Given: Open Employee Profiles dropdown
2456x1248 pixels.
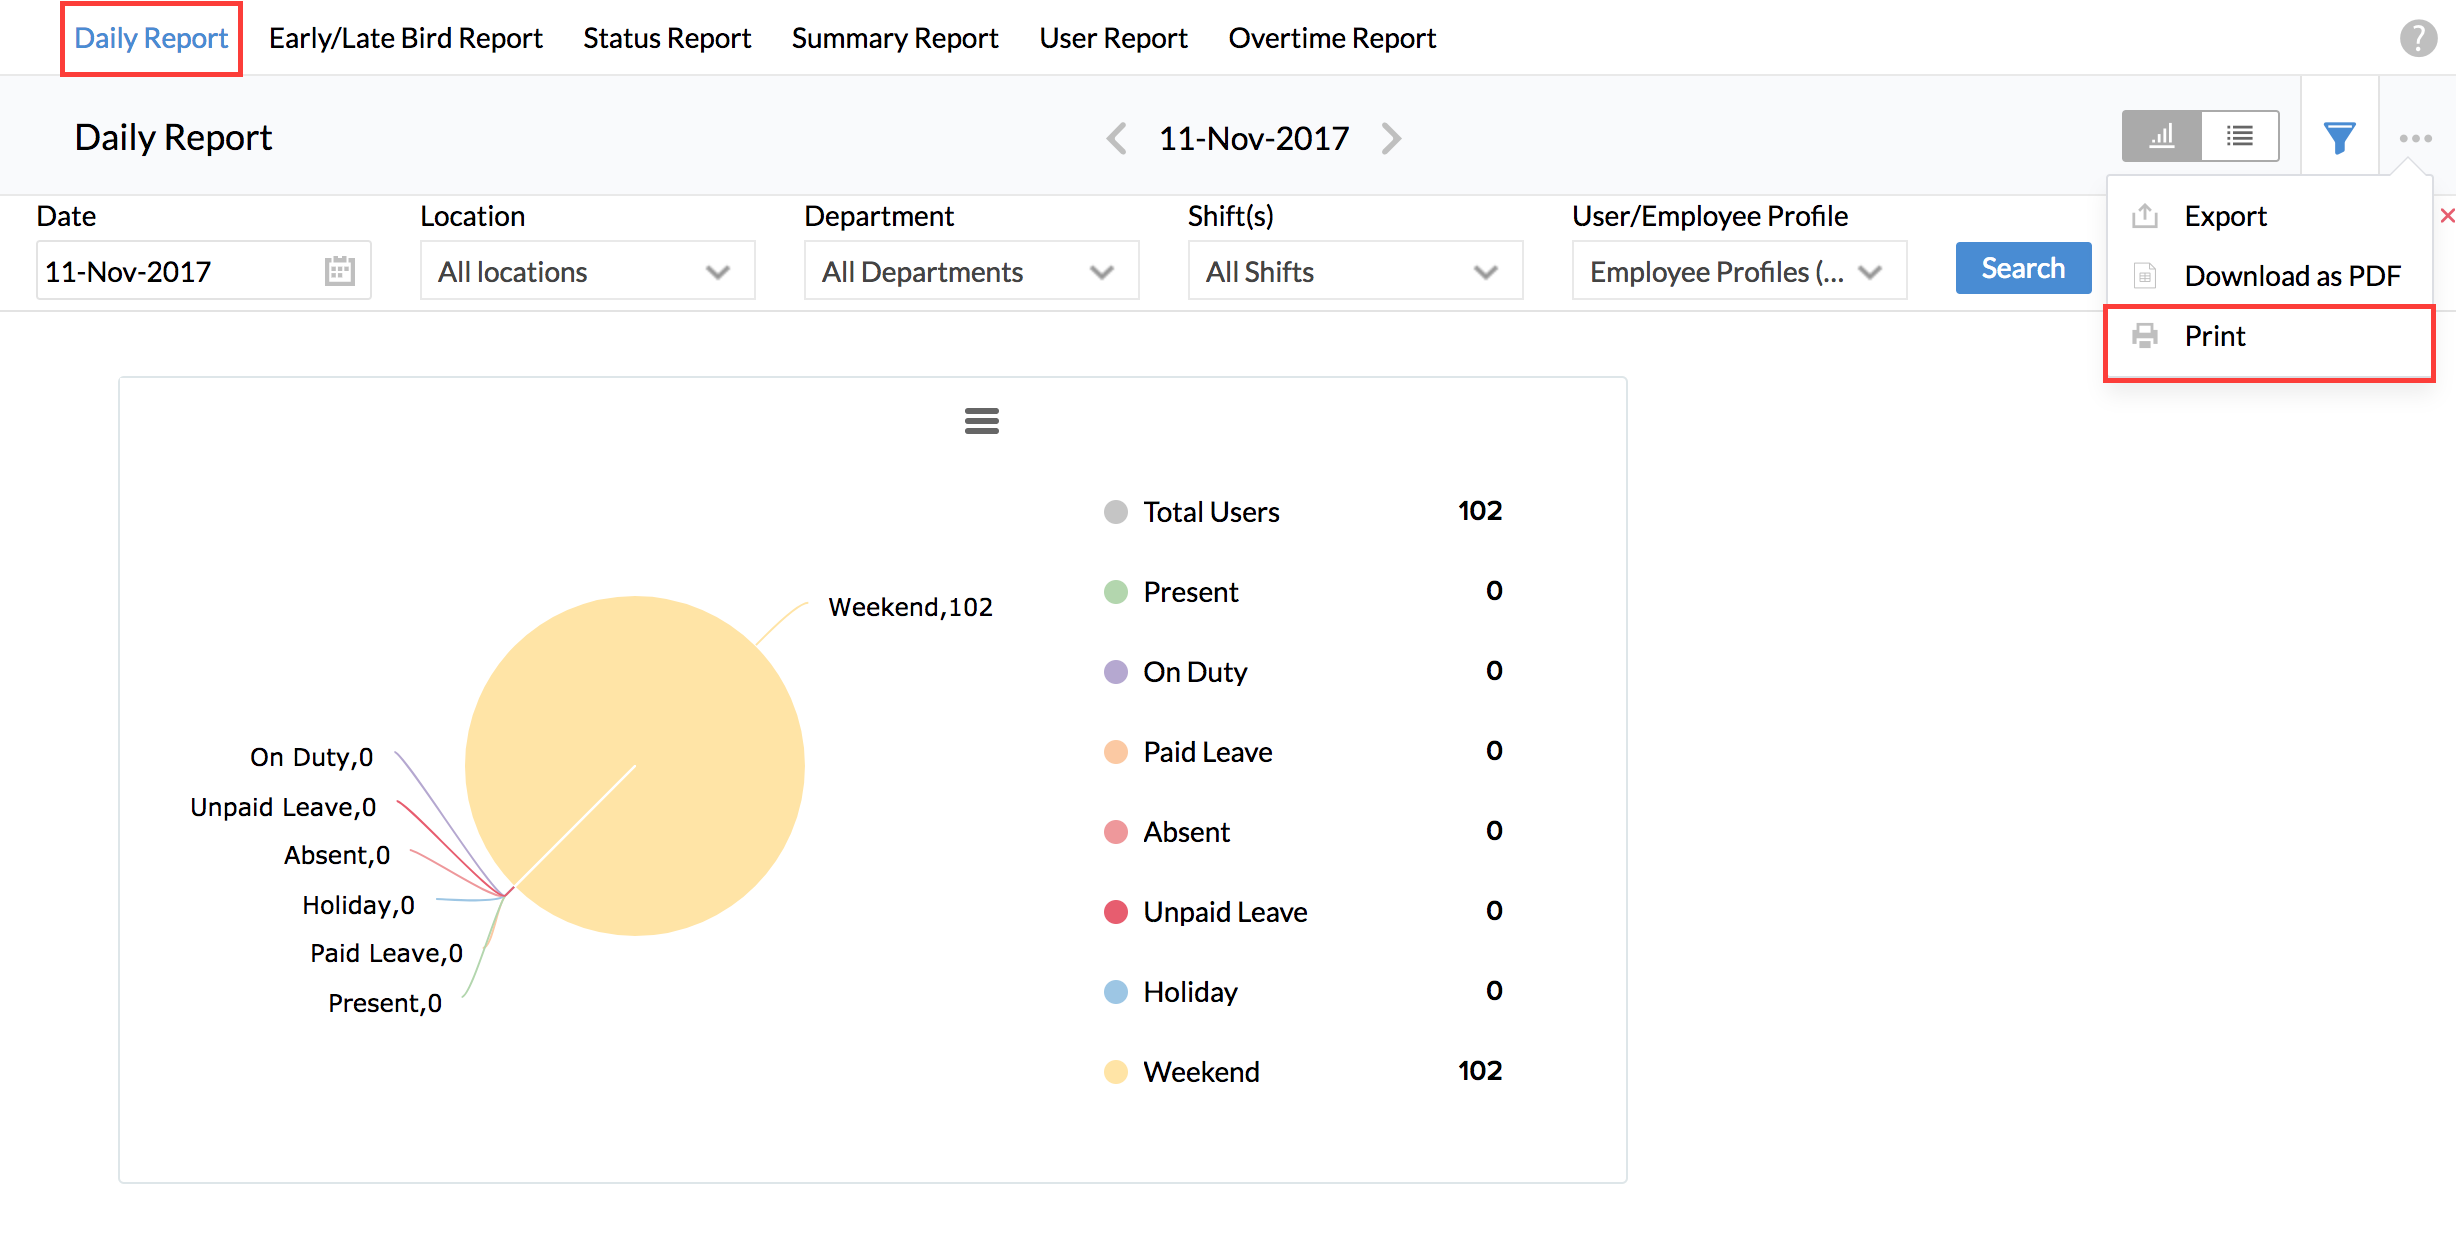Looking at the screenshot, I should tap(1738, 272).
